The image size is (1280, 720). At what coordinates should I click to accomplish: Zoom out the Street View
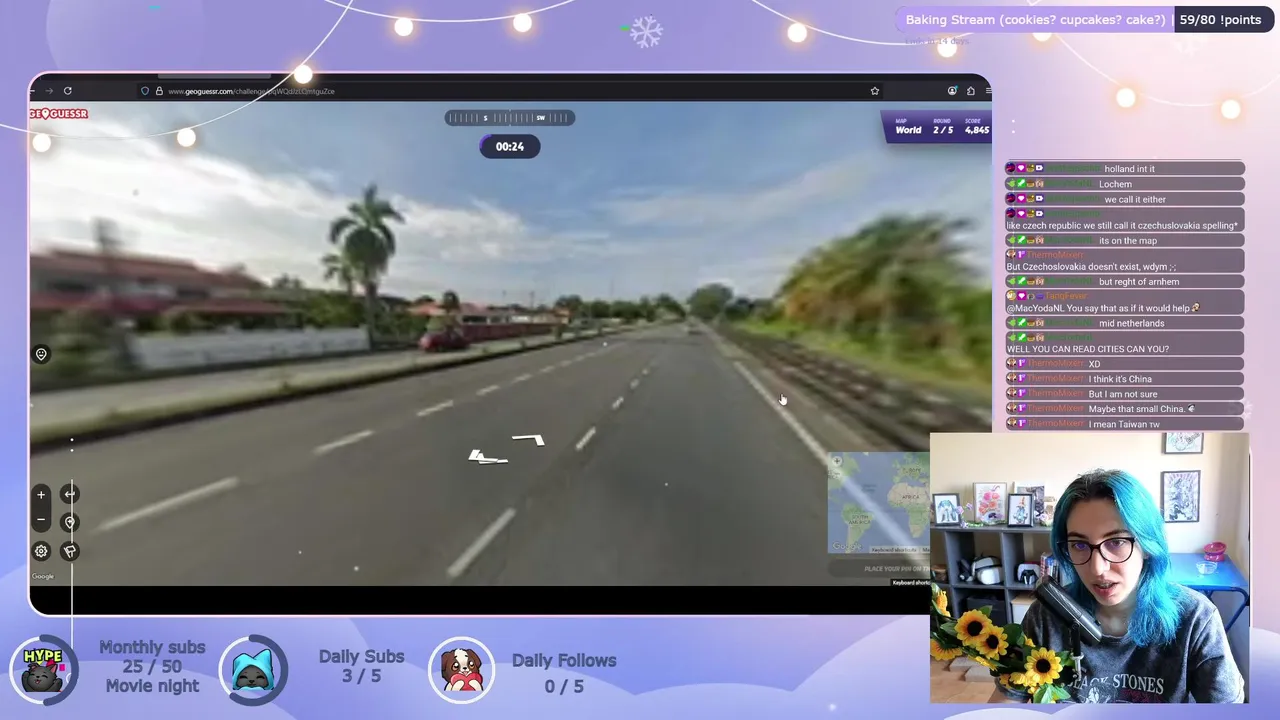41,520
